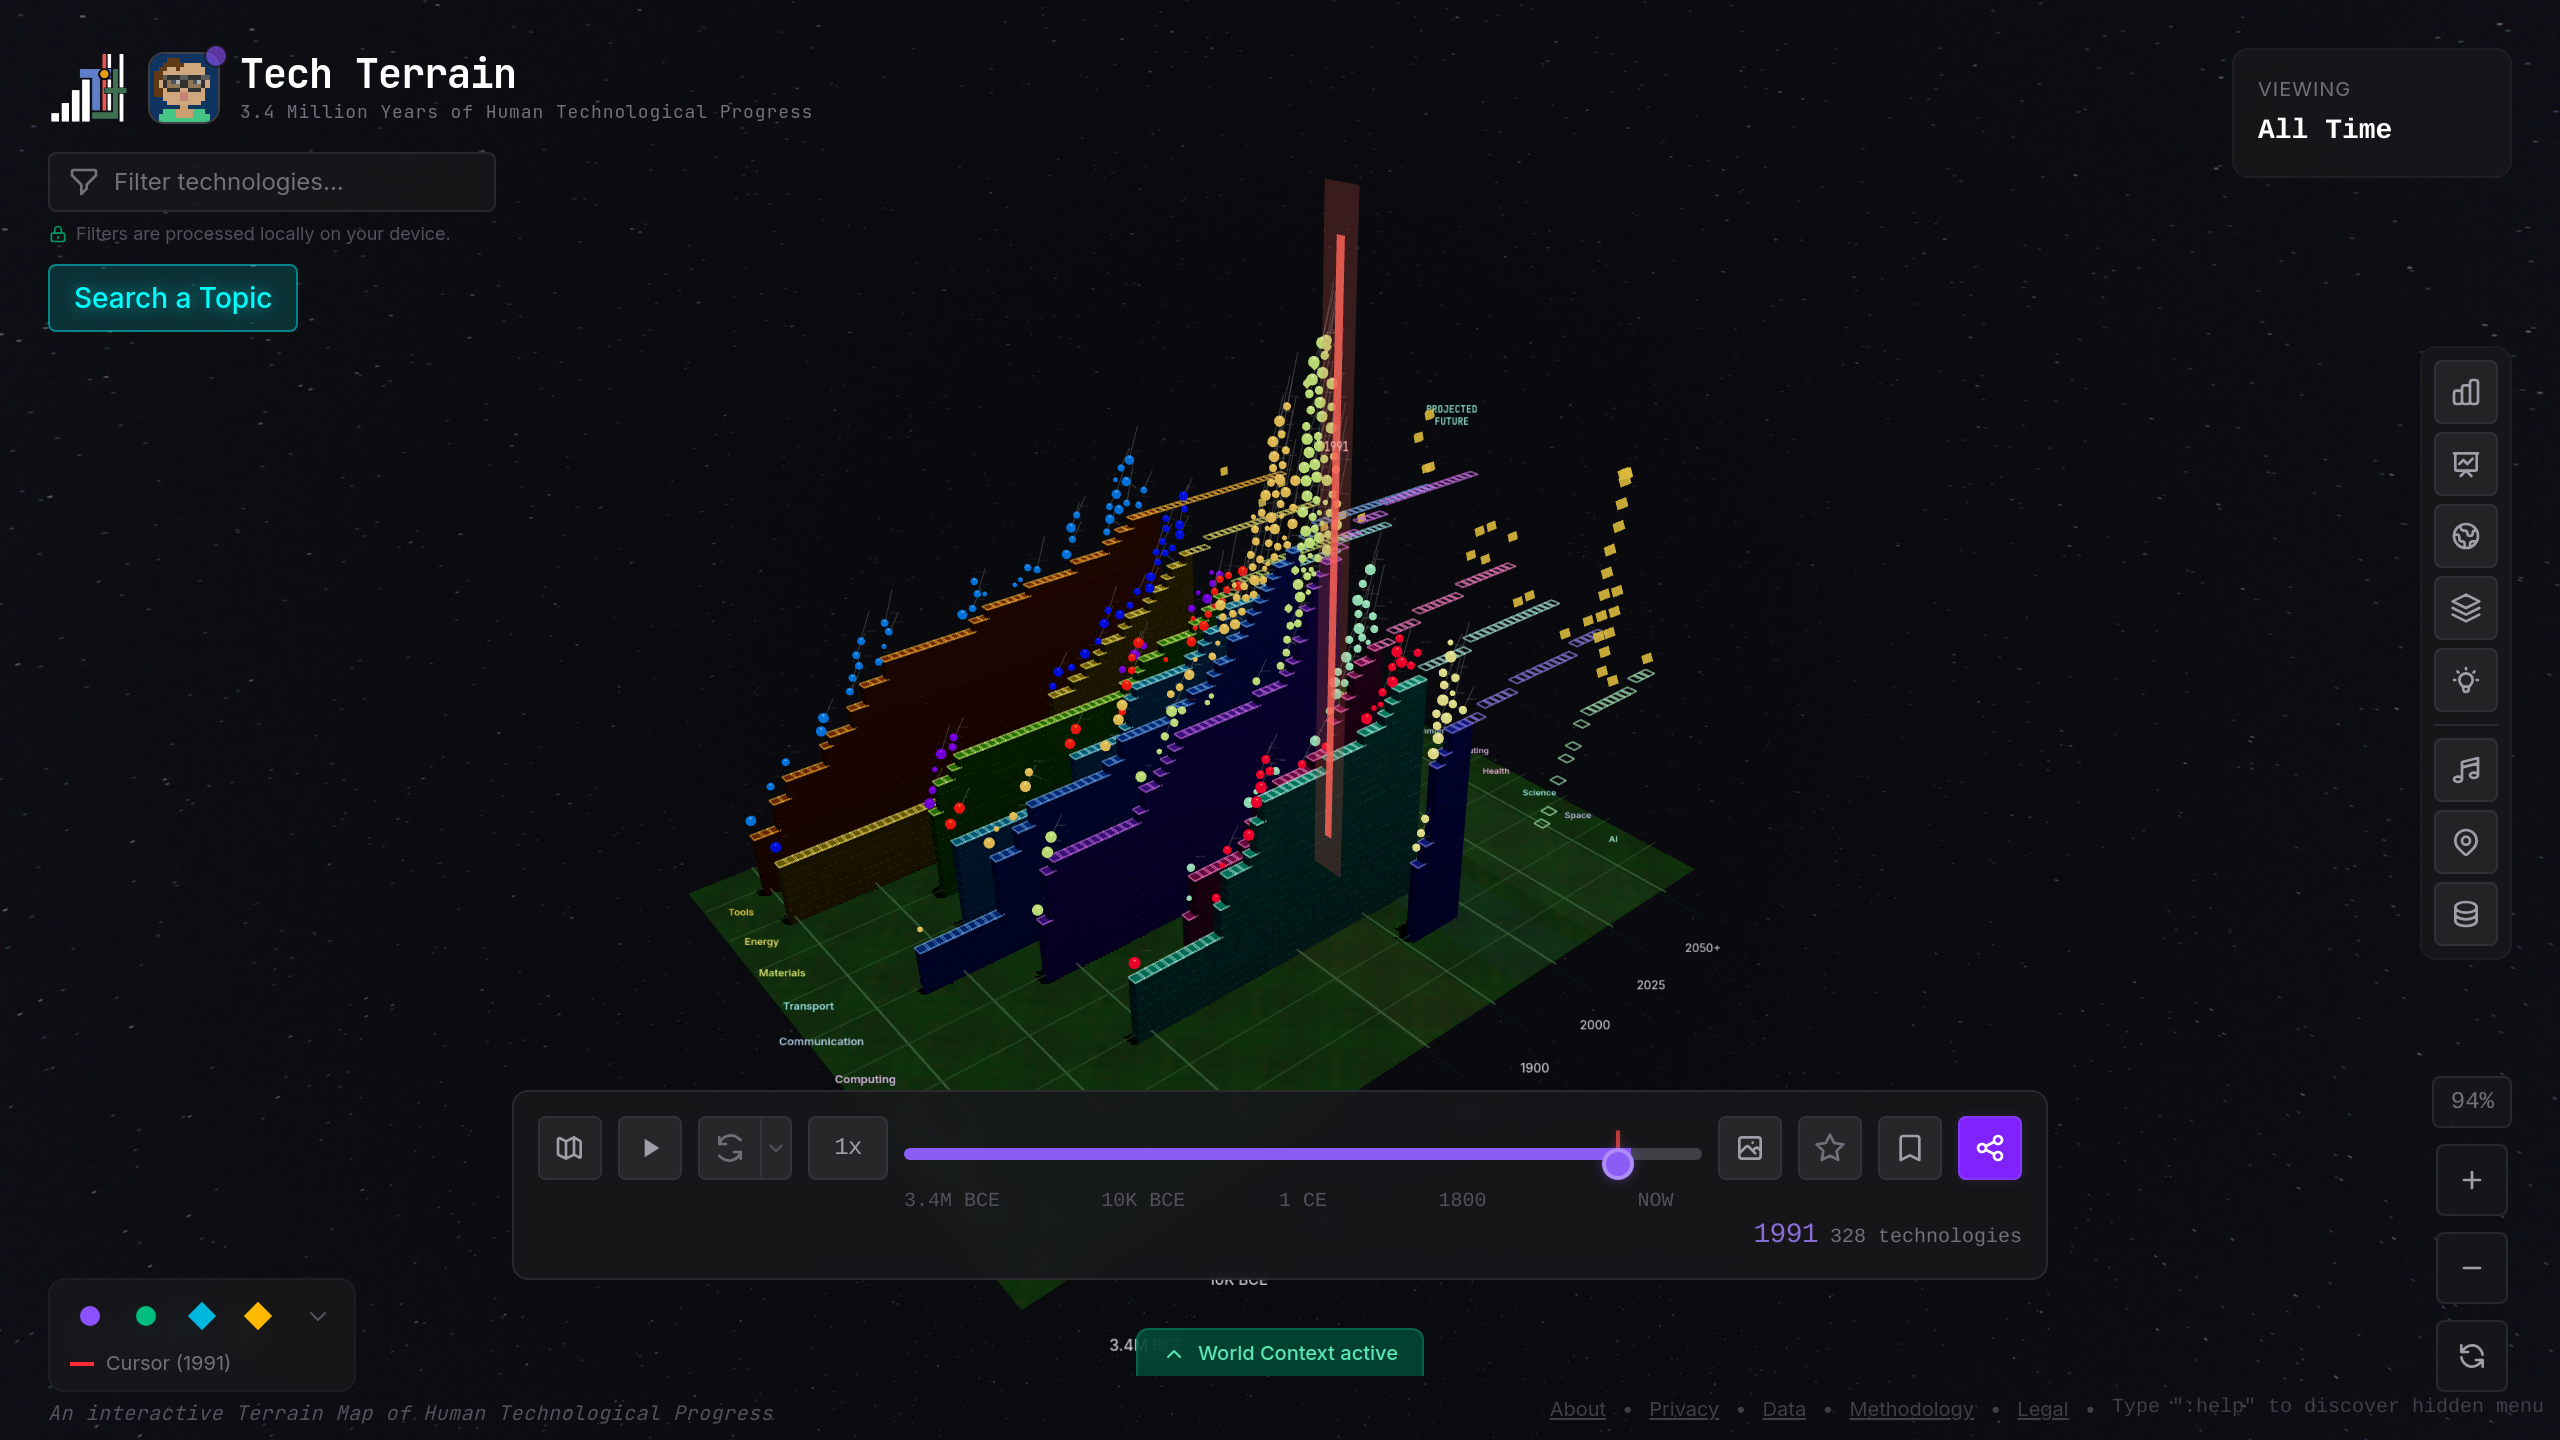This screenshot has height=1440, width=2560.
Task: Open the Methodology link
Action: (1911, 1409)
